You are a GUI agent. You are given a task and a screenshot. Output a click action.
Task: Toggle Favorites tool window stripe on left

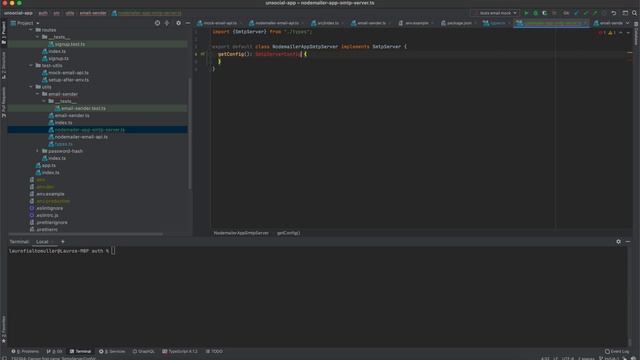(4, 329)
